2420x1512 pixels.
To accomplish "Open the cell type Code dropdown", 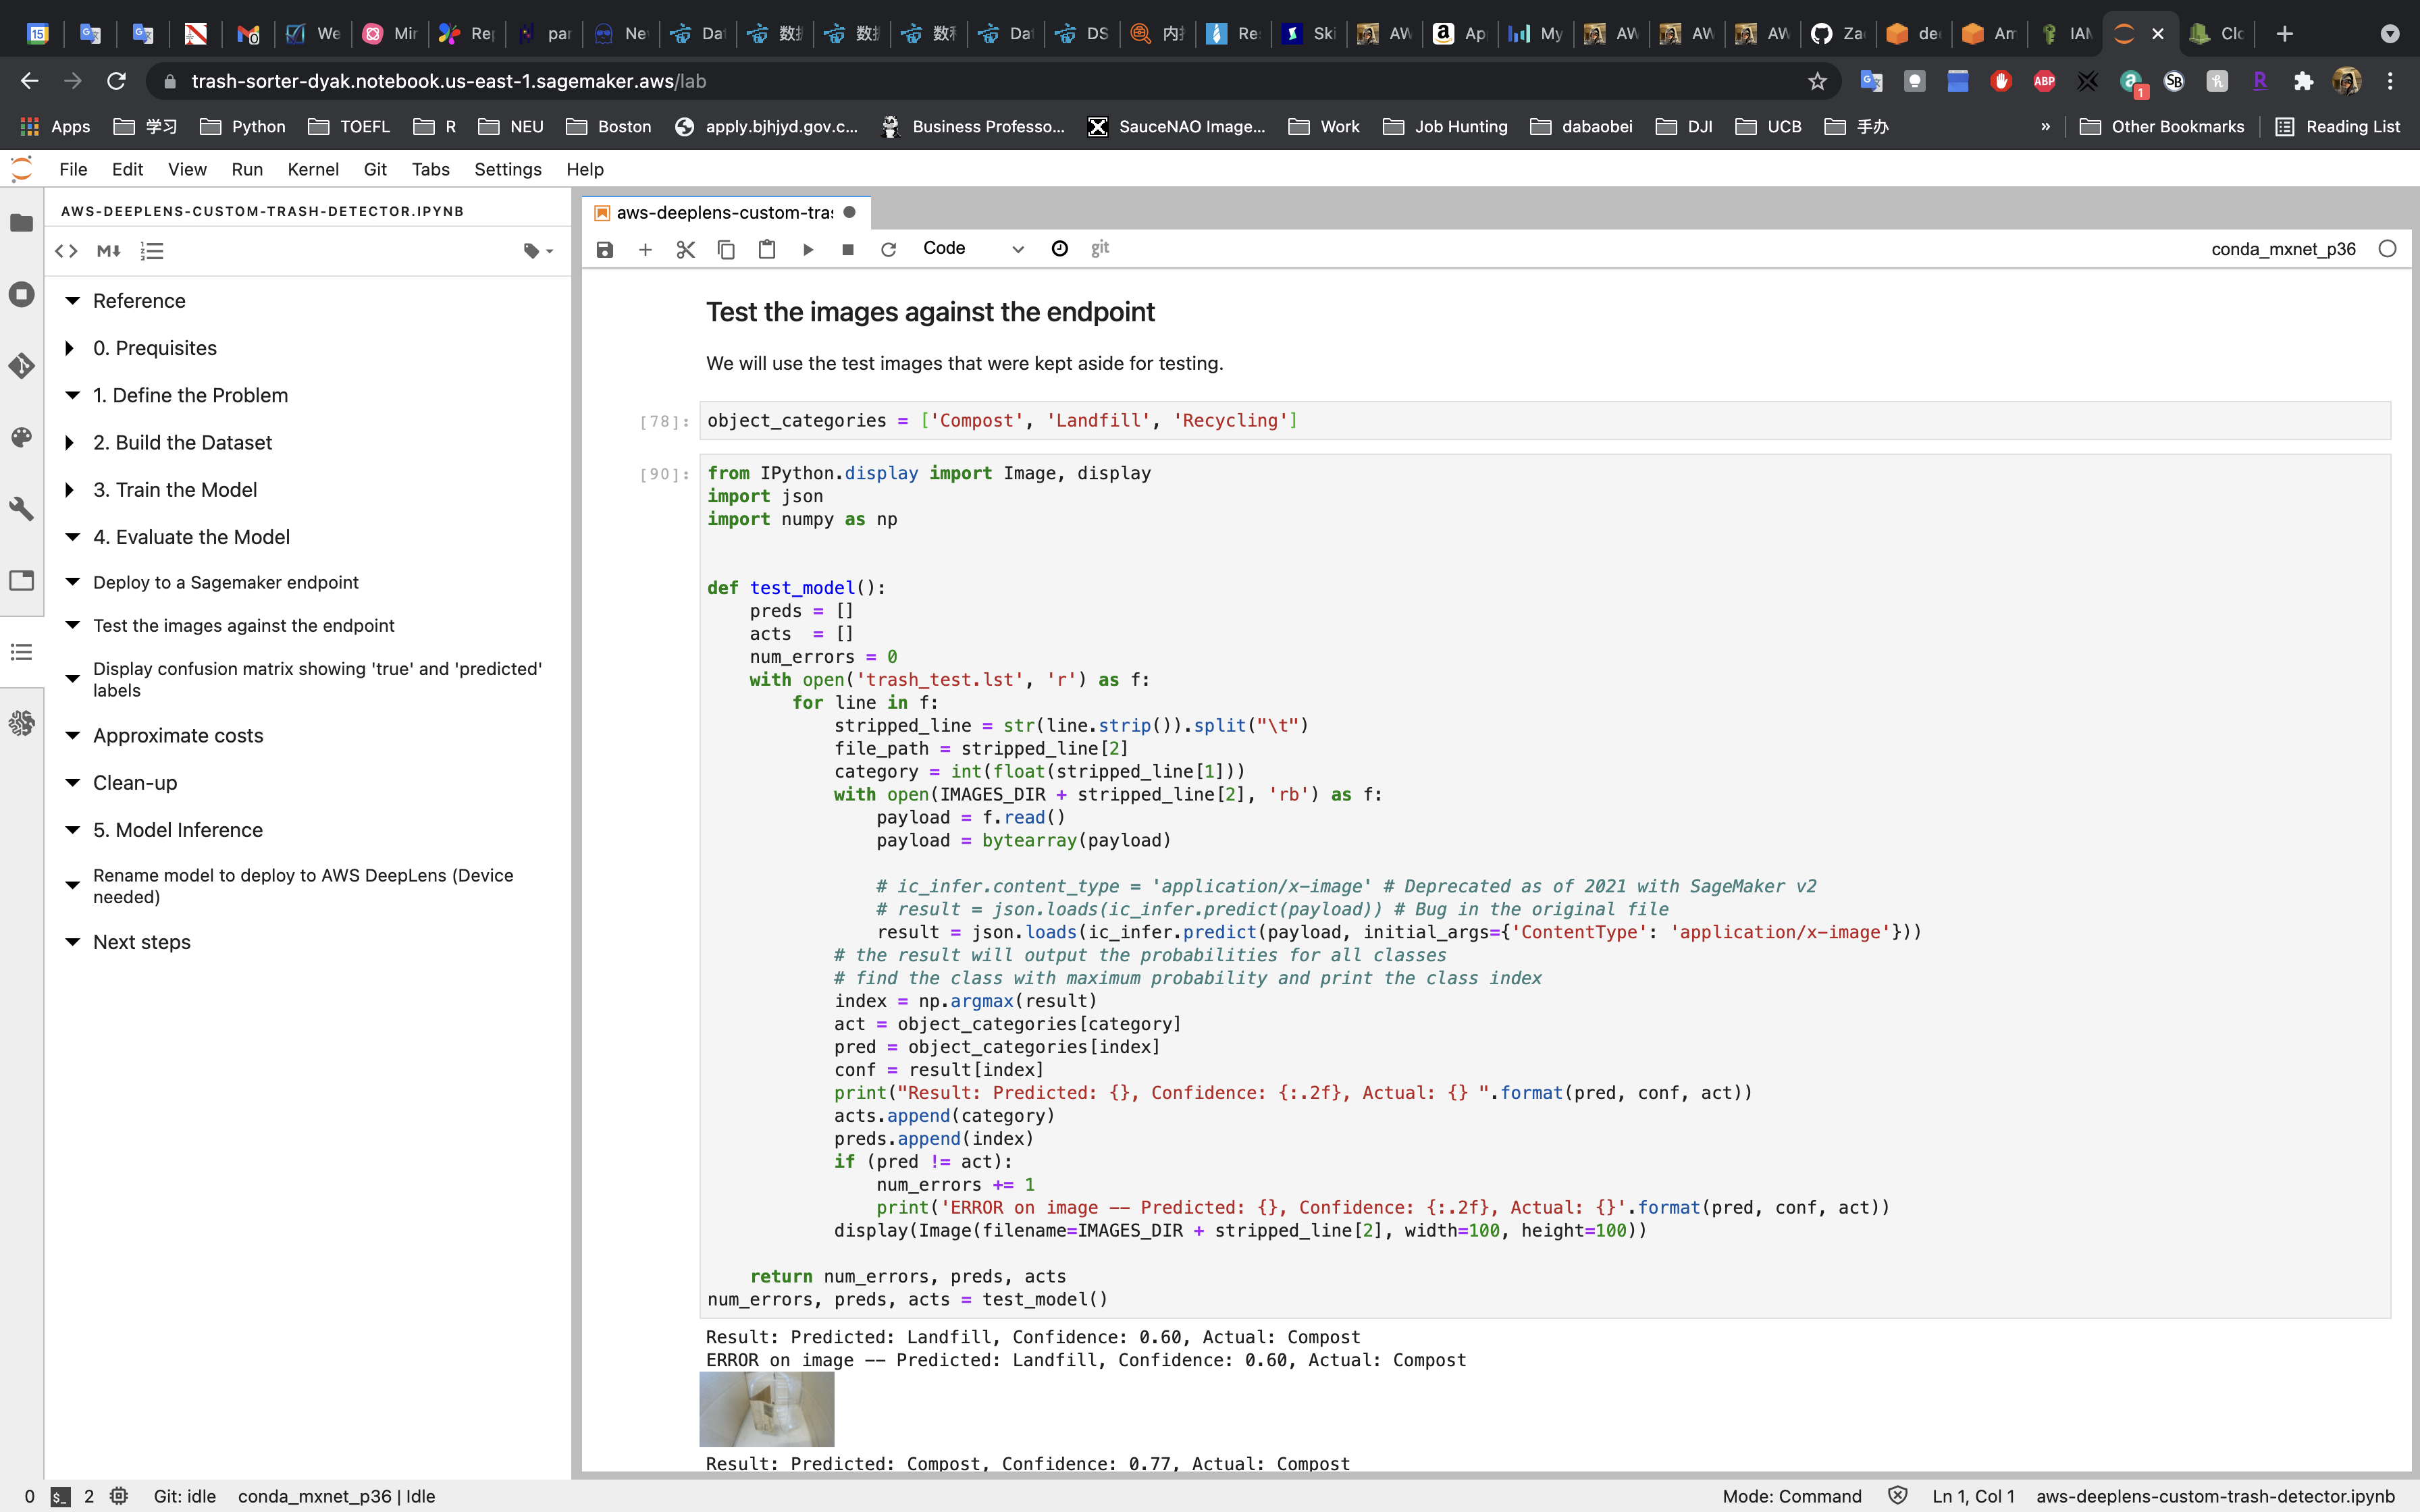I will [972, 249].
